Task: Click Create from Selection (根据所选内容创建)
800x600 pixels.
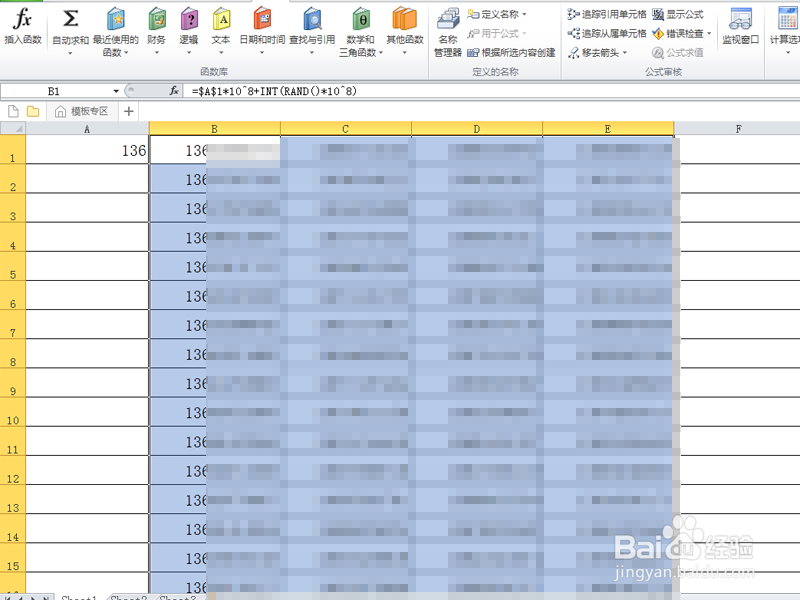Action: click(511, 53)
